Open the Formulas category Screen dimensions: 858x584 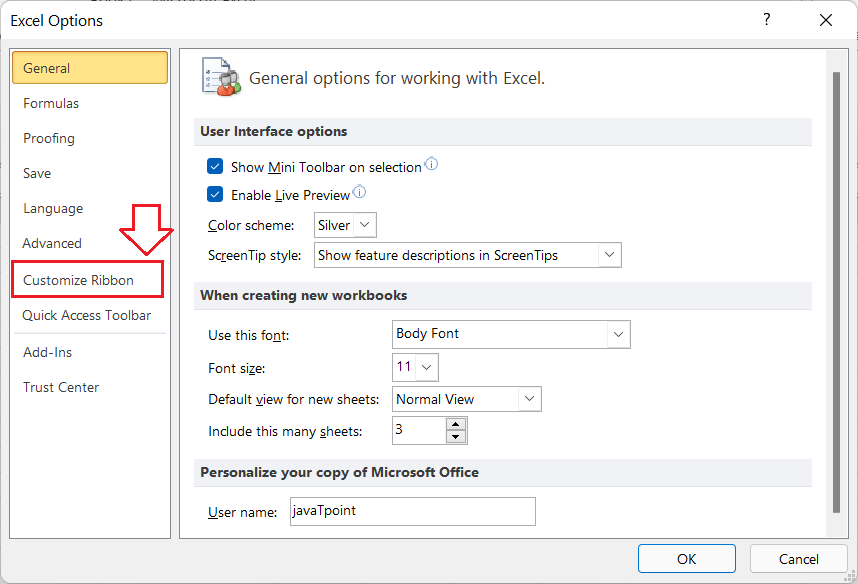click(x=51, y=103)
